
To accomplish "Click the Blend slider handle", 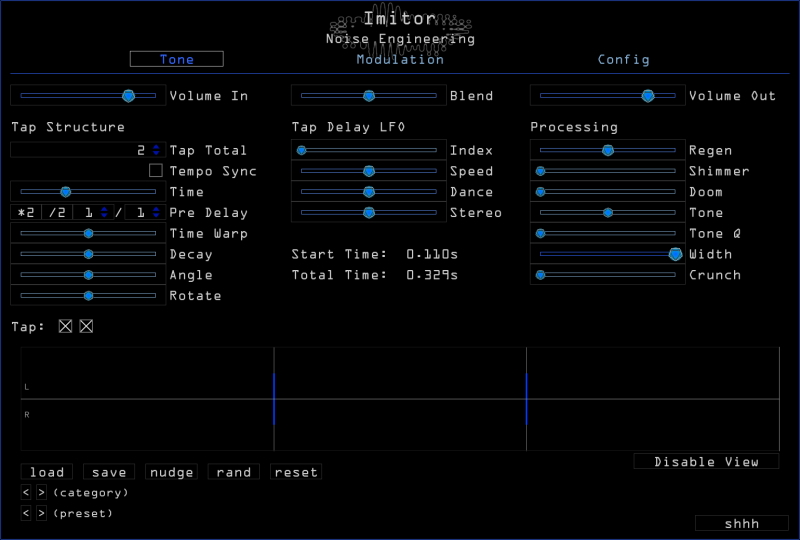I will (369, 95).
